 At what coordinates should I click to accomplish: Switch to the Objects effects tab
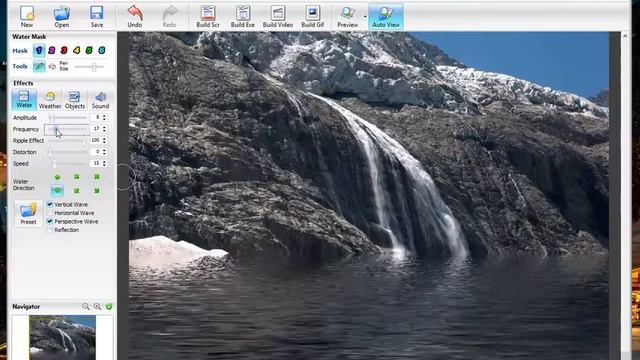(75, 100)
